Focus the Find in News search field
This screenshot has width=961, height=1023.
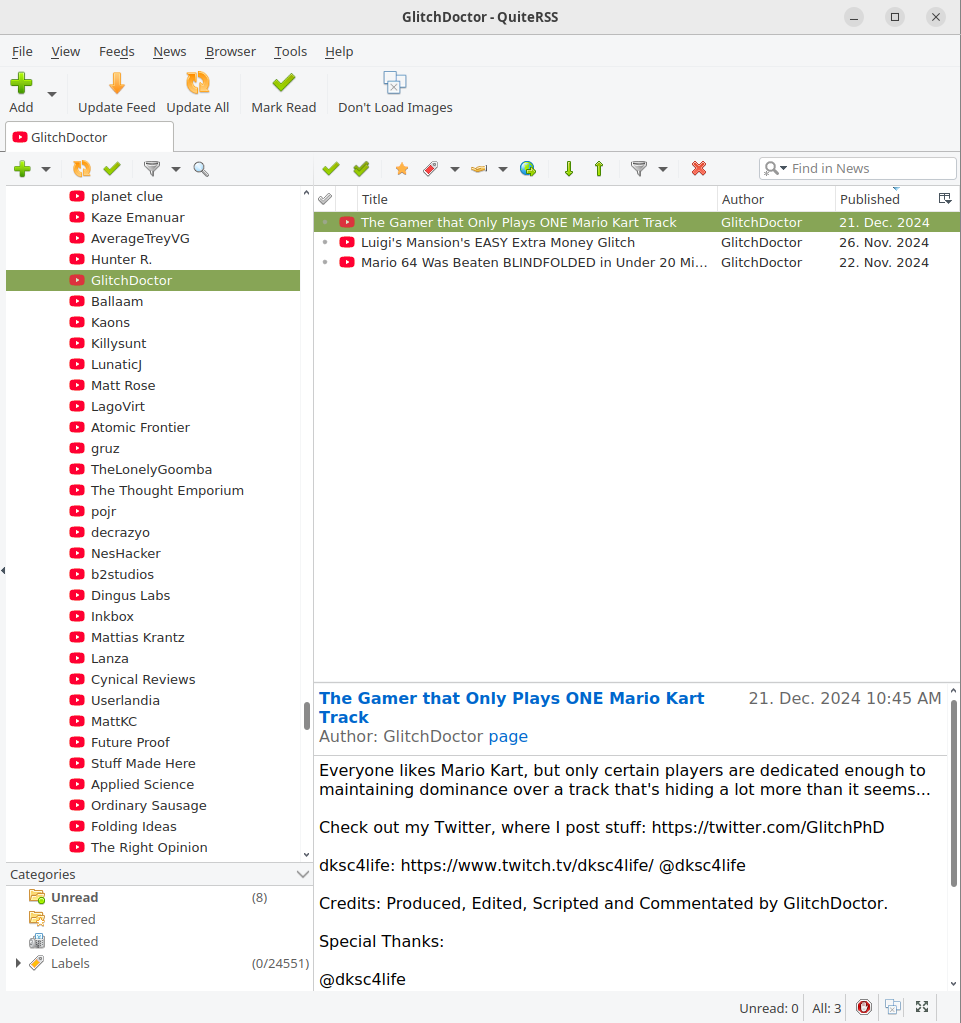tap(857, 168)
